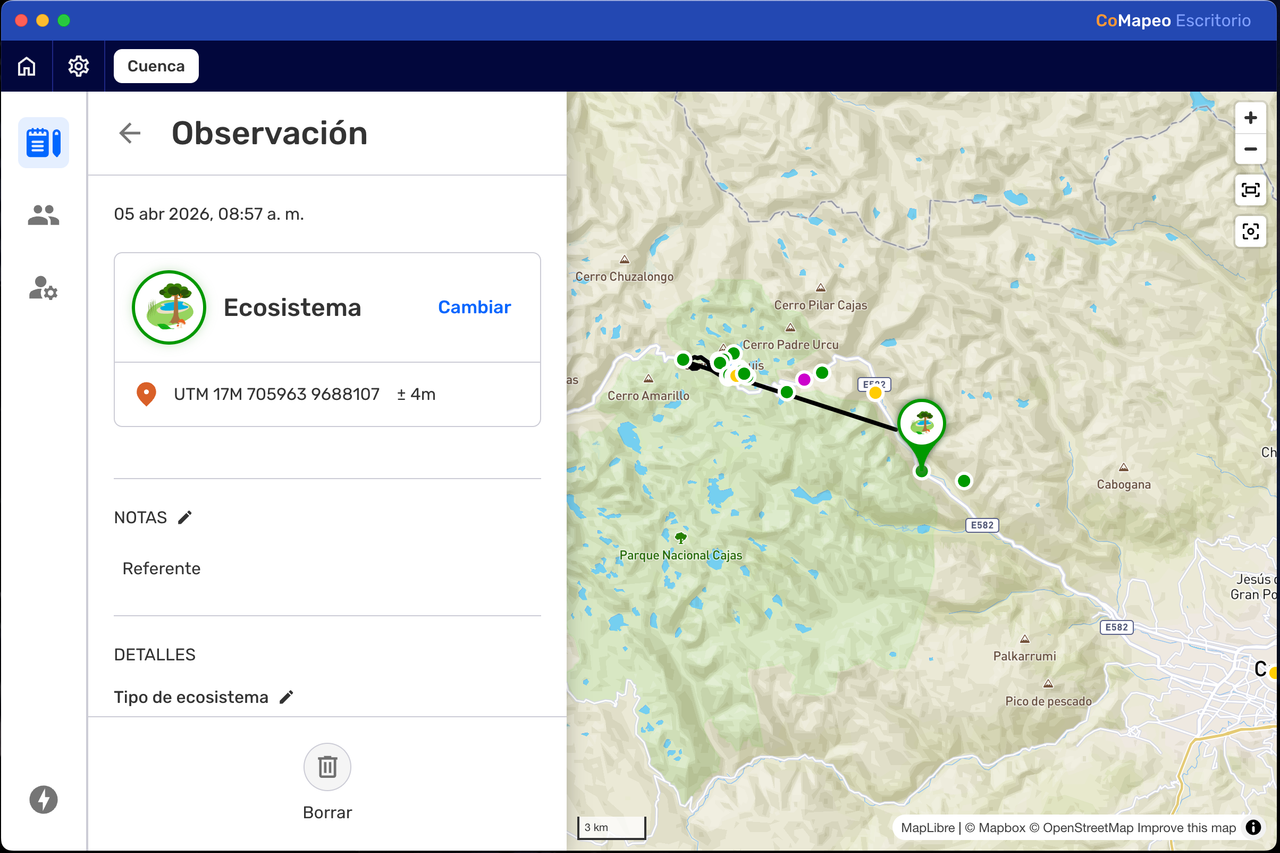
Task: Open the OpenStreetMap attribution link
Action: 1081,828
